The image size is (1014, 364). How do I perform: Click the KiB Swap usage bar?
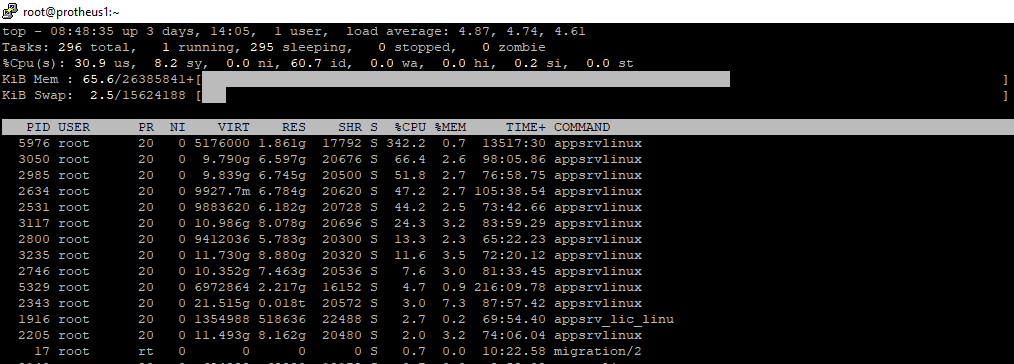click(213, 96)
